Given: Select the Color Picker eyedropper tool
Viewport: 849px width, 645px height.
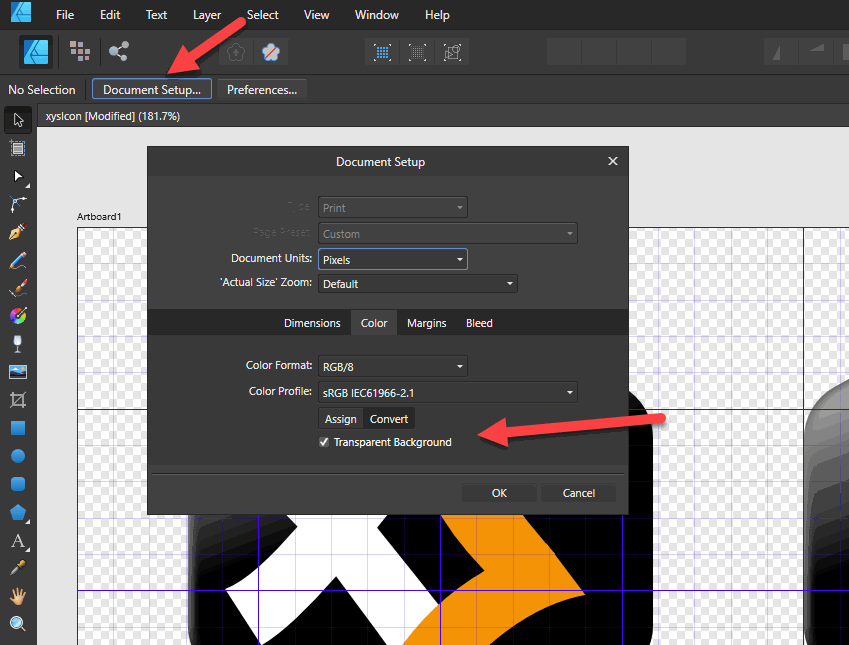Looking at the screenshot, I should [x=18, y=568].
